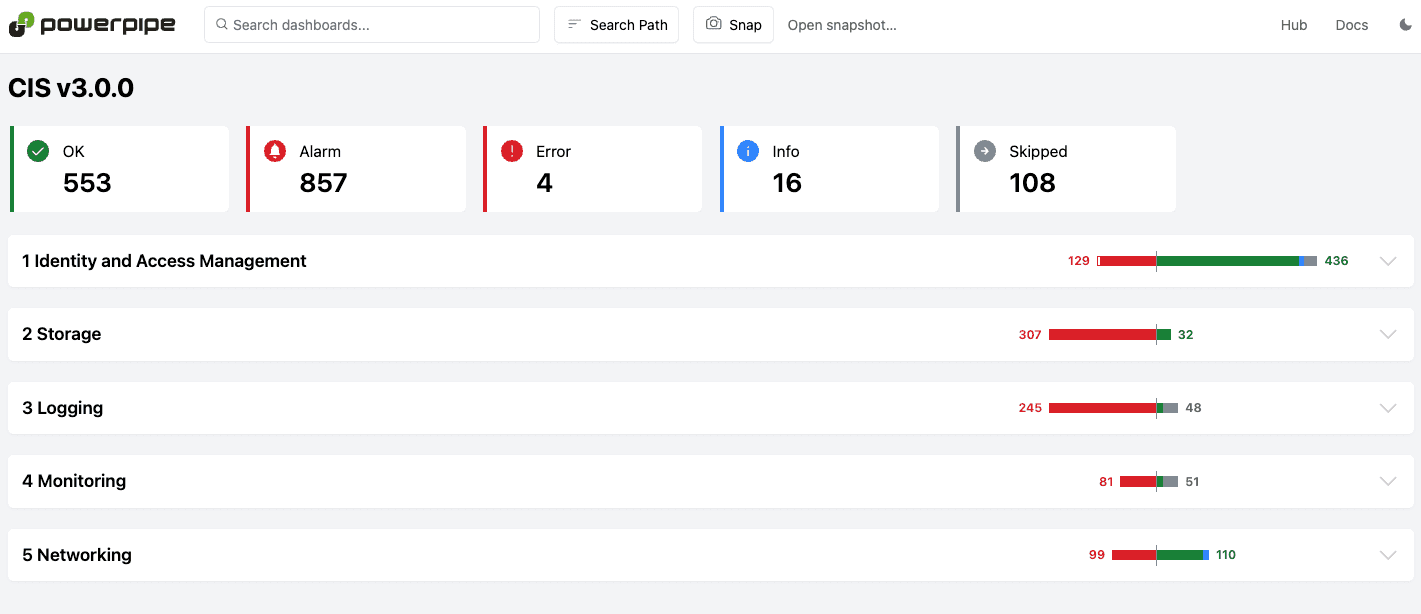The image size is (1421, 614).
Task: Open the Hub link
Action: (x=1294, y=25)
